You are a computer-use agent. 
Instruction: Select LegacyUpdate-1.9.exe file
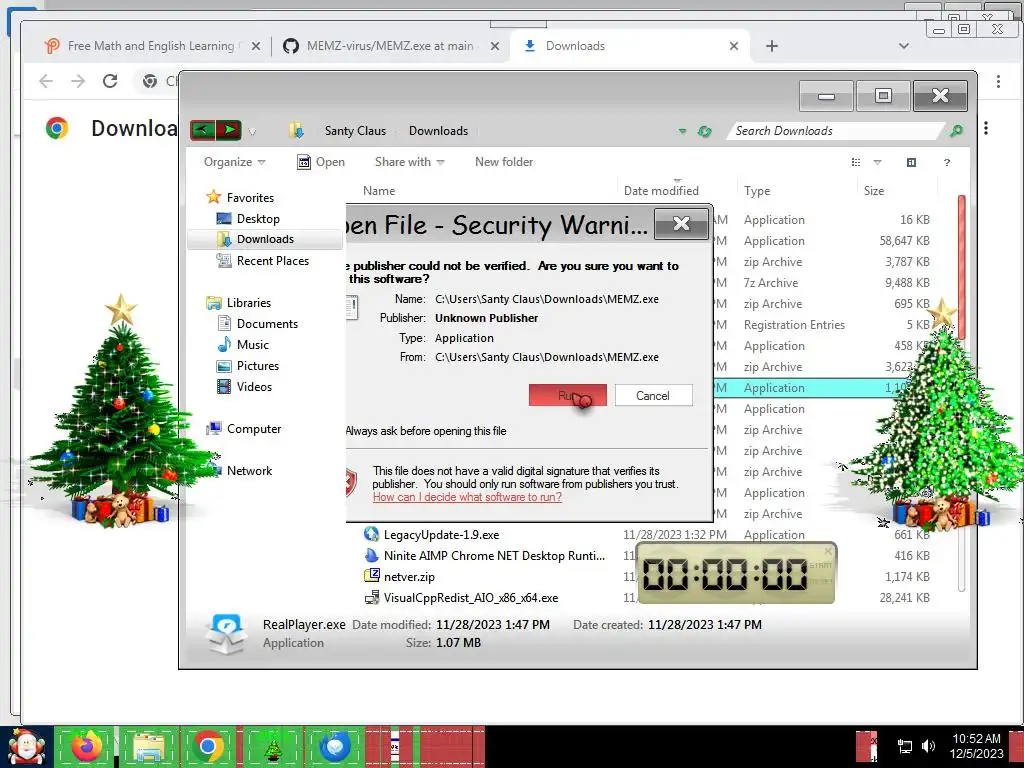[432, 534]
